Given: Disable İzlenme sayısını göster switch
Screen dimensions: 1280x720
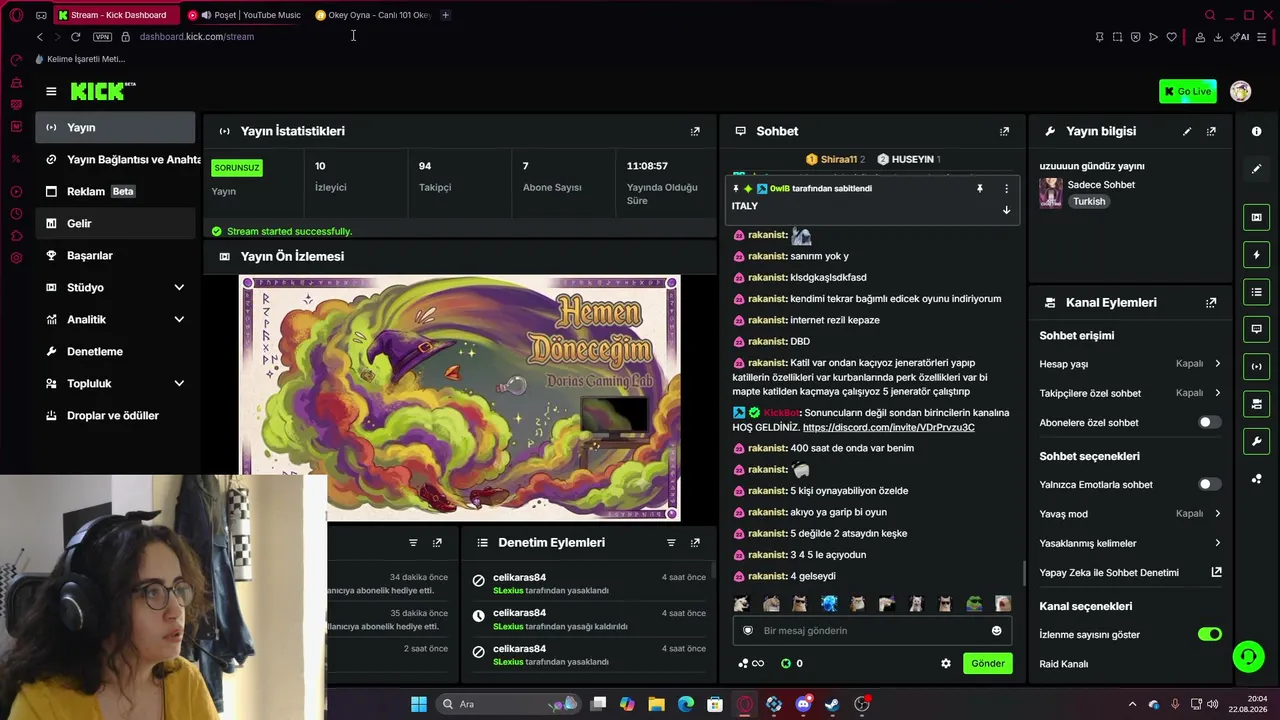Looking at the screenshot, I should tap(1210, 634).
